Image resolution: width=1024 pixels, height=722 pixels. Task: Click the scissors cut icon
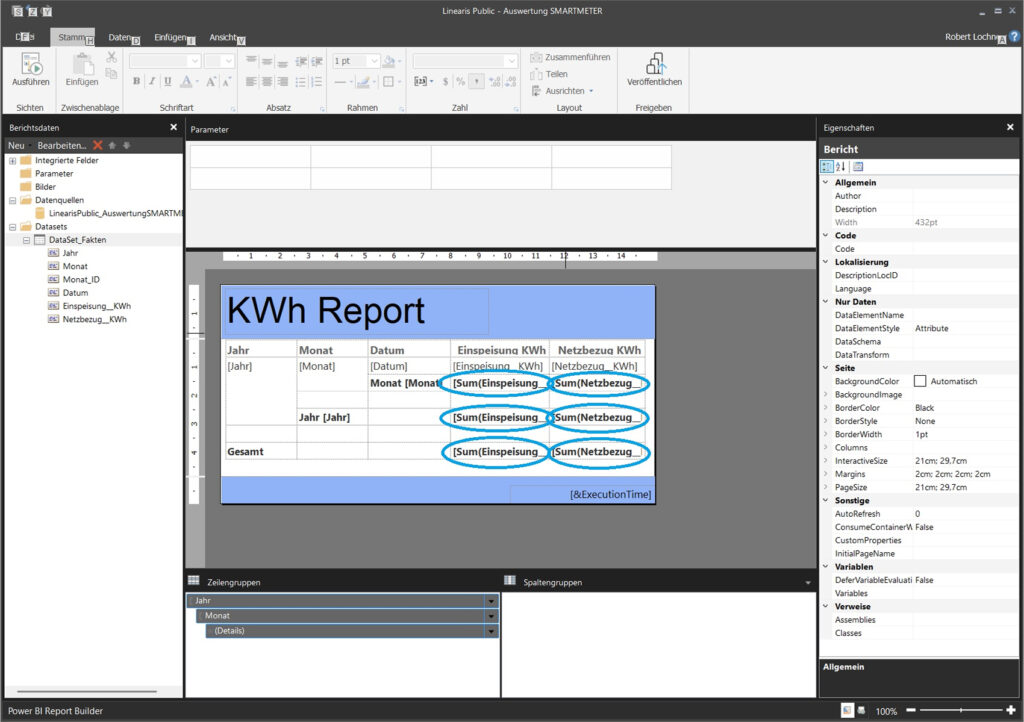[111, 56]
